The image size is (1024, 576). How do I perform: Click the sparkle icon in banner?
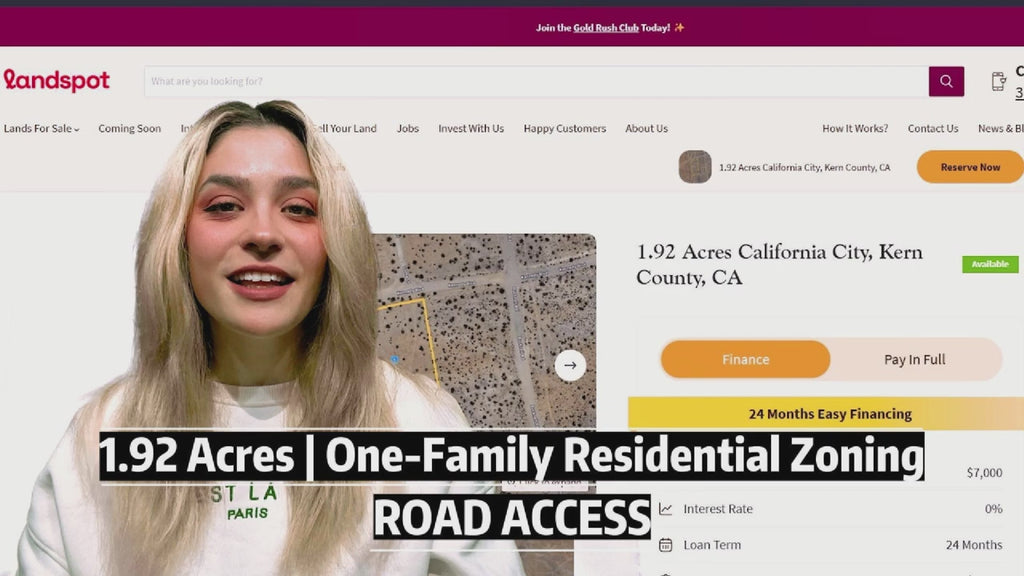[679, 27]
